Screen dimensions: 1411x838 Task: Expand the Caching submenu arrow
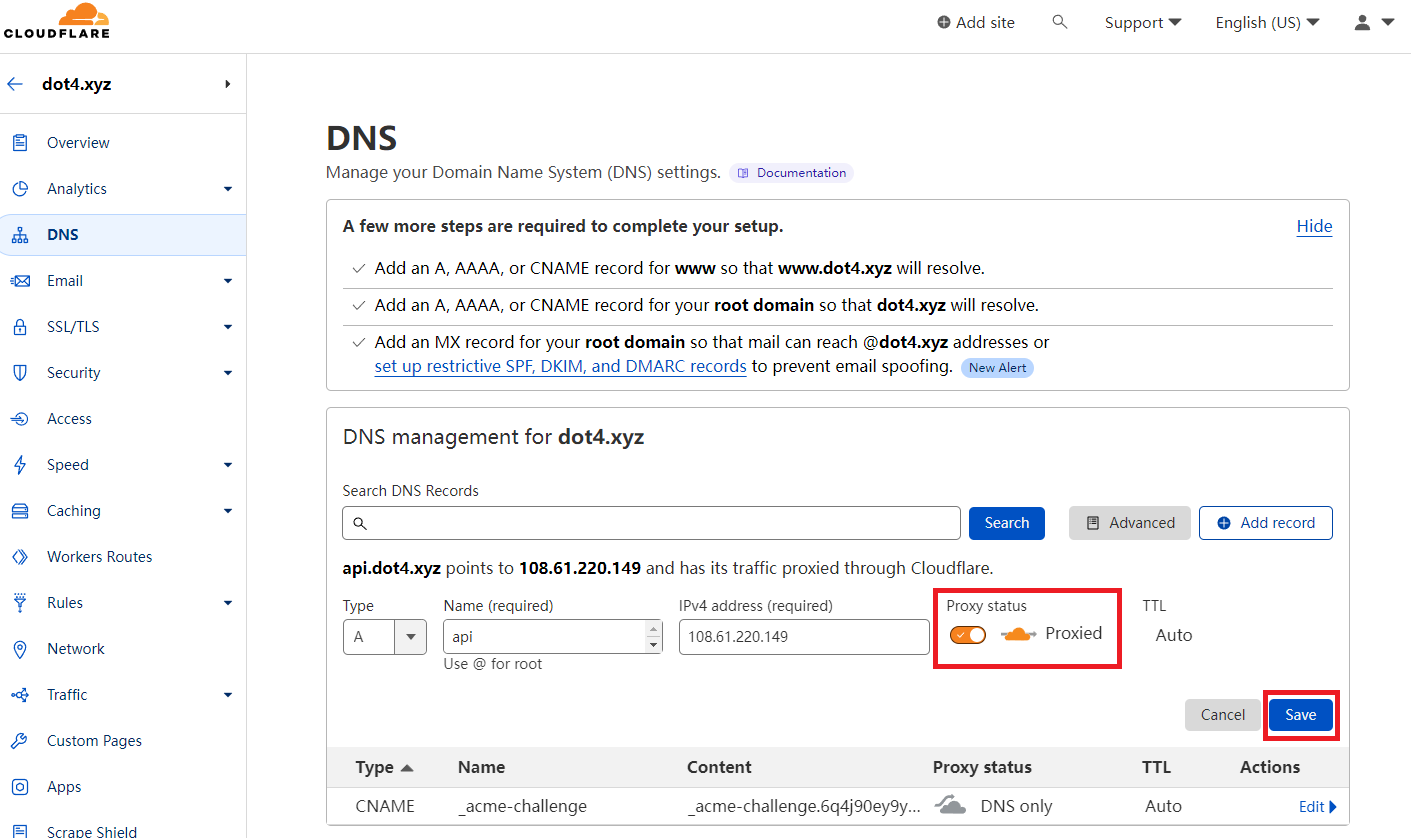[x=228, y=511]
